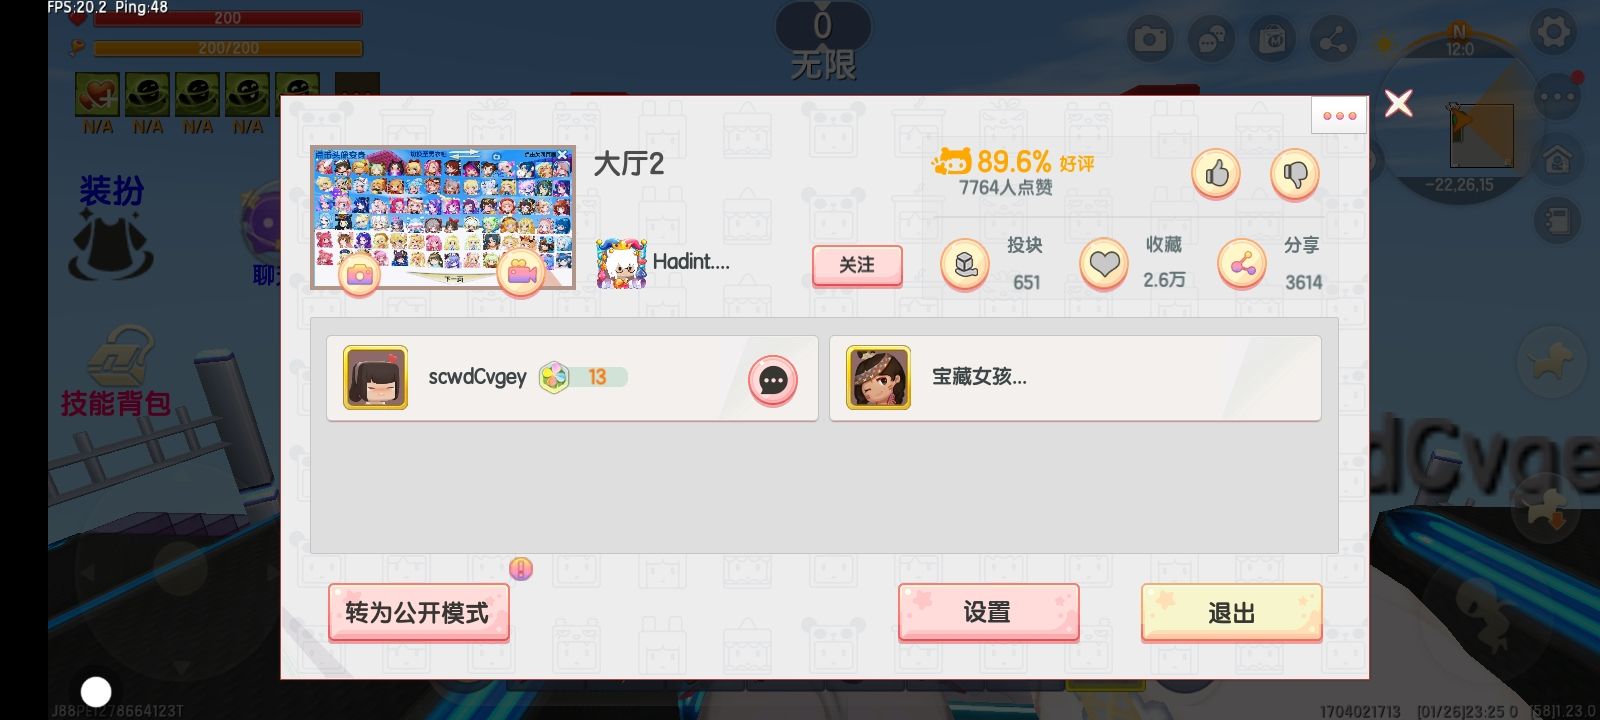This screenshot has height=720, width=1600.
Task: Tap the warning exclamation icon above 转为公开模式
Action: click(x=521, y=569)
